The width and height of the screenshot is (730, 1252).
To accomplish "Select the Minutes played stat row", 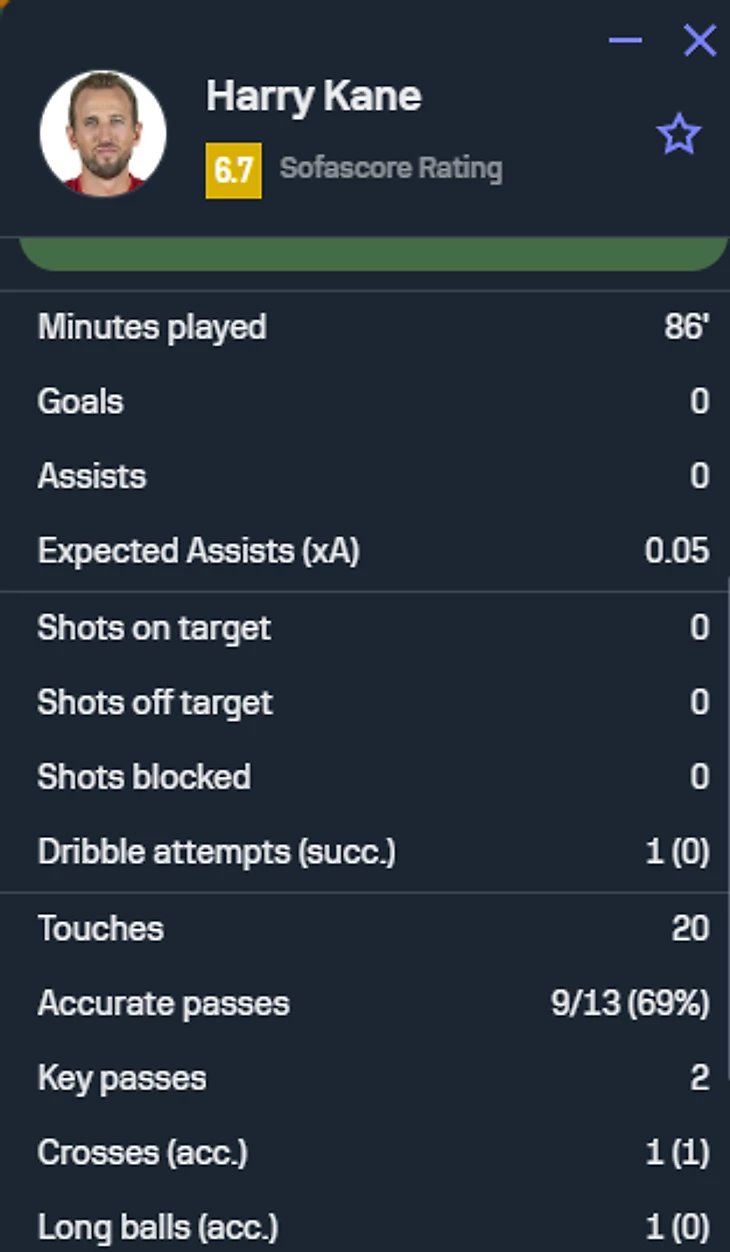I will (365, 328).
